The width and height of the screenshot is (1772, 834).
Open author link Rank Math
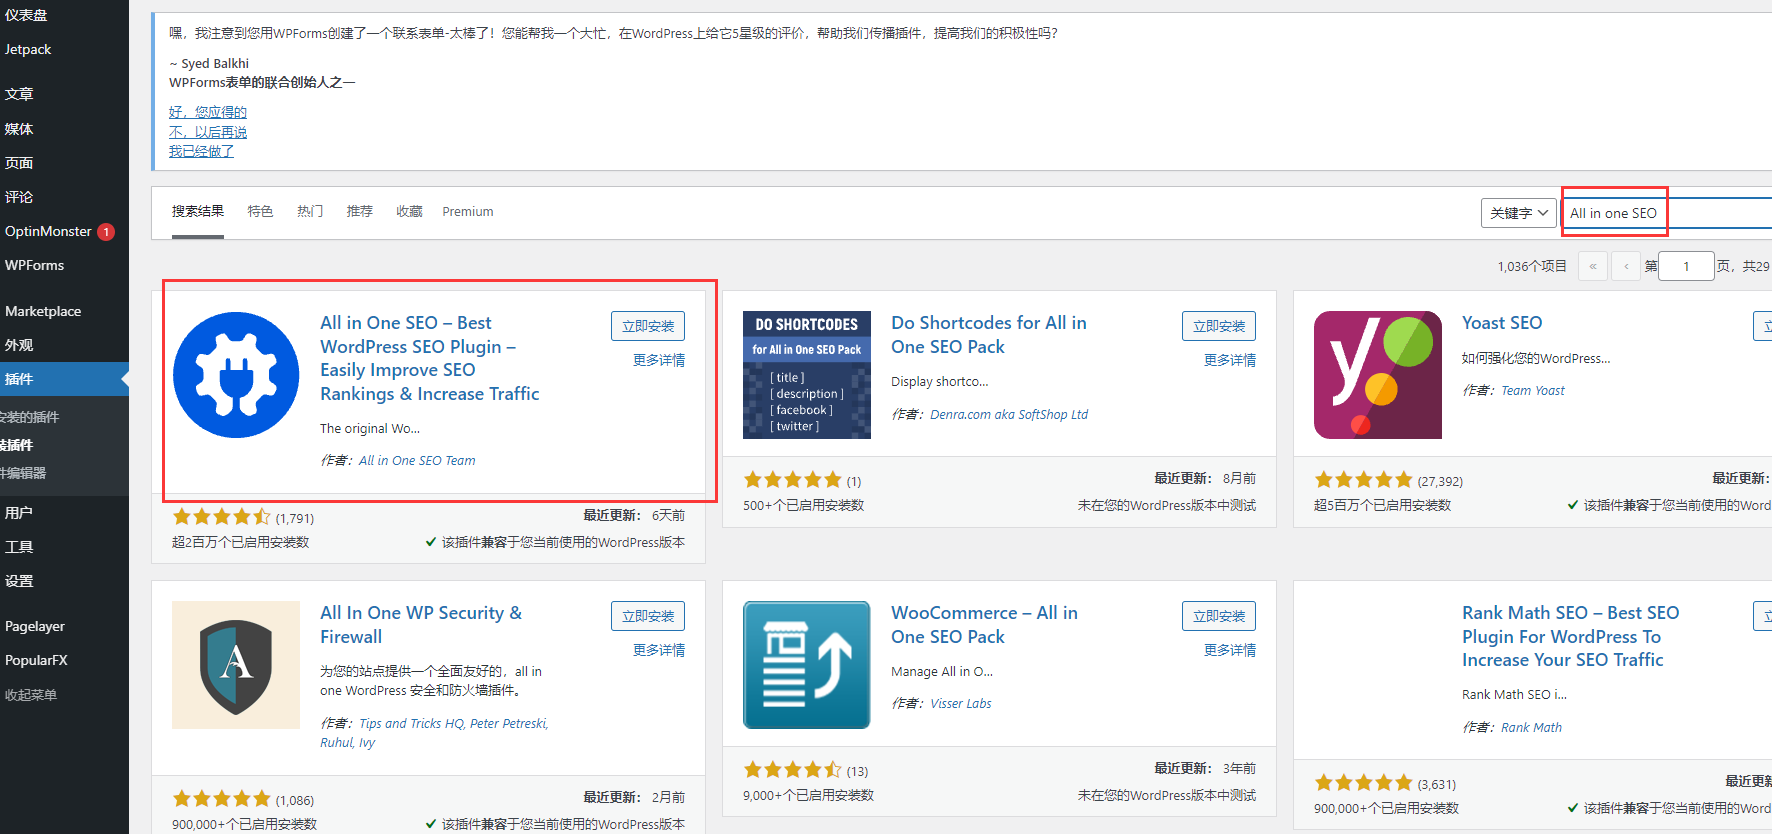point(1531,728)
